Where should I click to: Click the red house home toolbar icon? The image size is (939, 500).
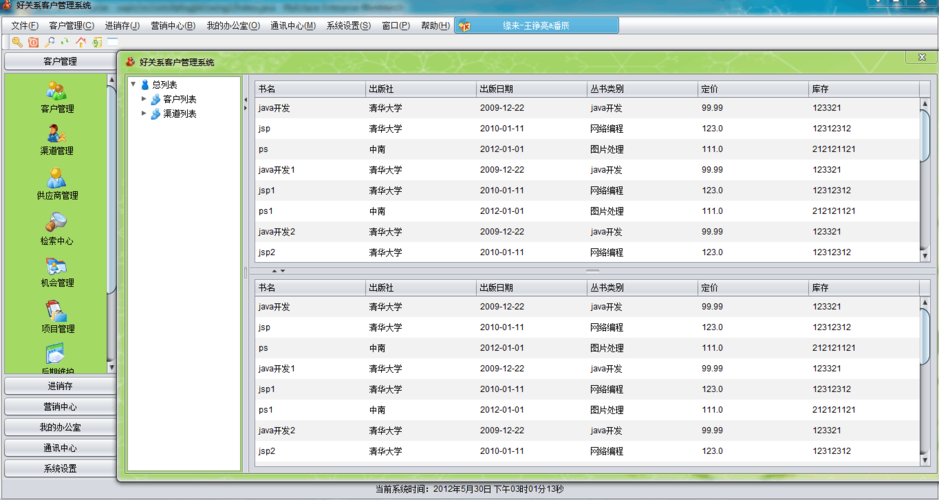click(x=81, y=42)
